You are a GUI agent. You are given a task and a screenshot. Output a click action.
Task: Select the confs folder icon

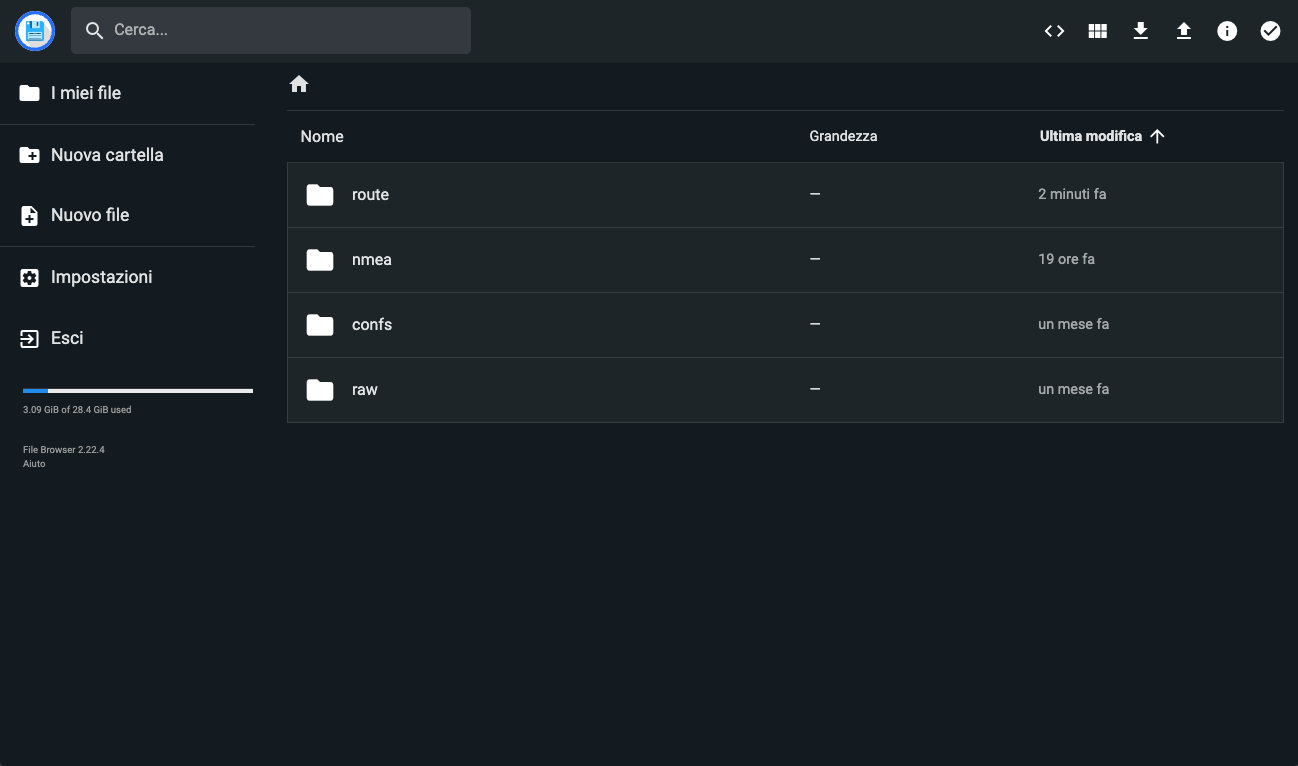[x=320, y=325]
